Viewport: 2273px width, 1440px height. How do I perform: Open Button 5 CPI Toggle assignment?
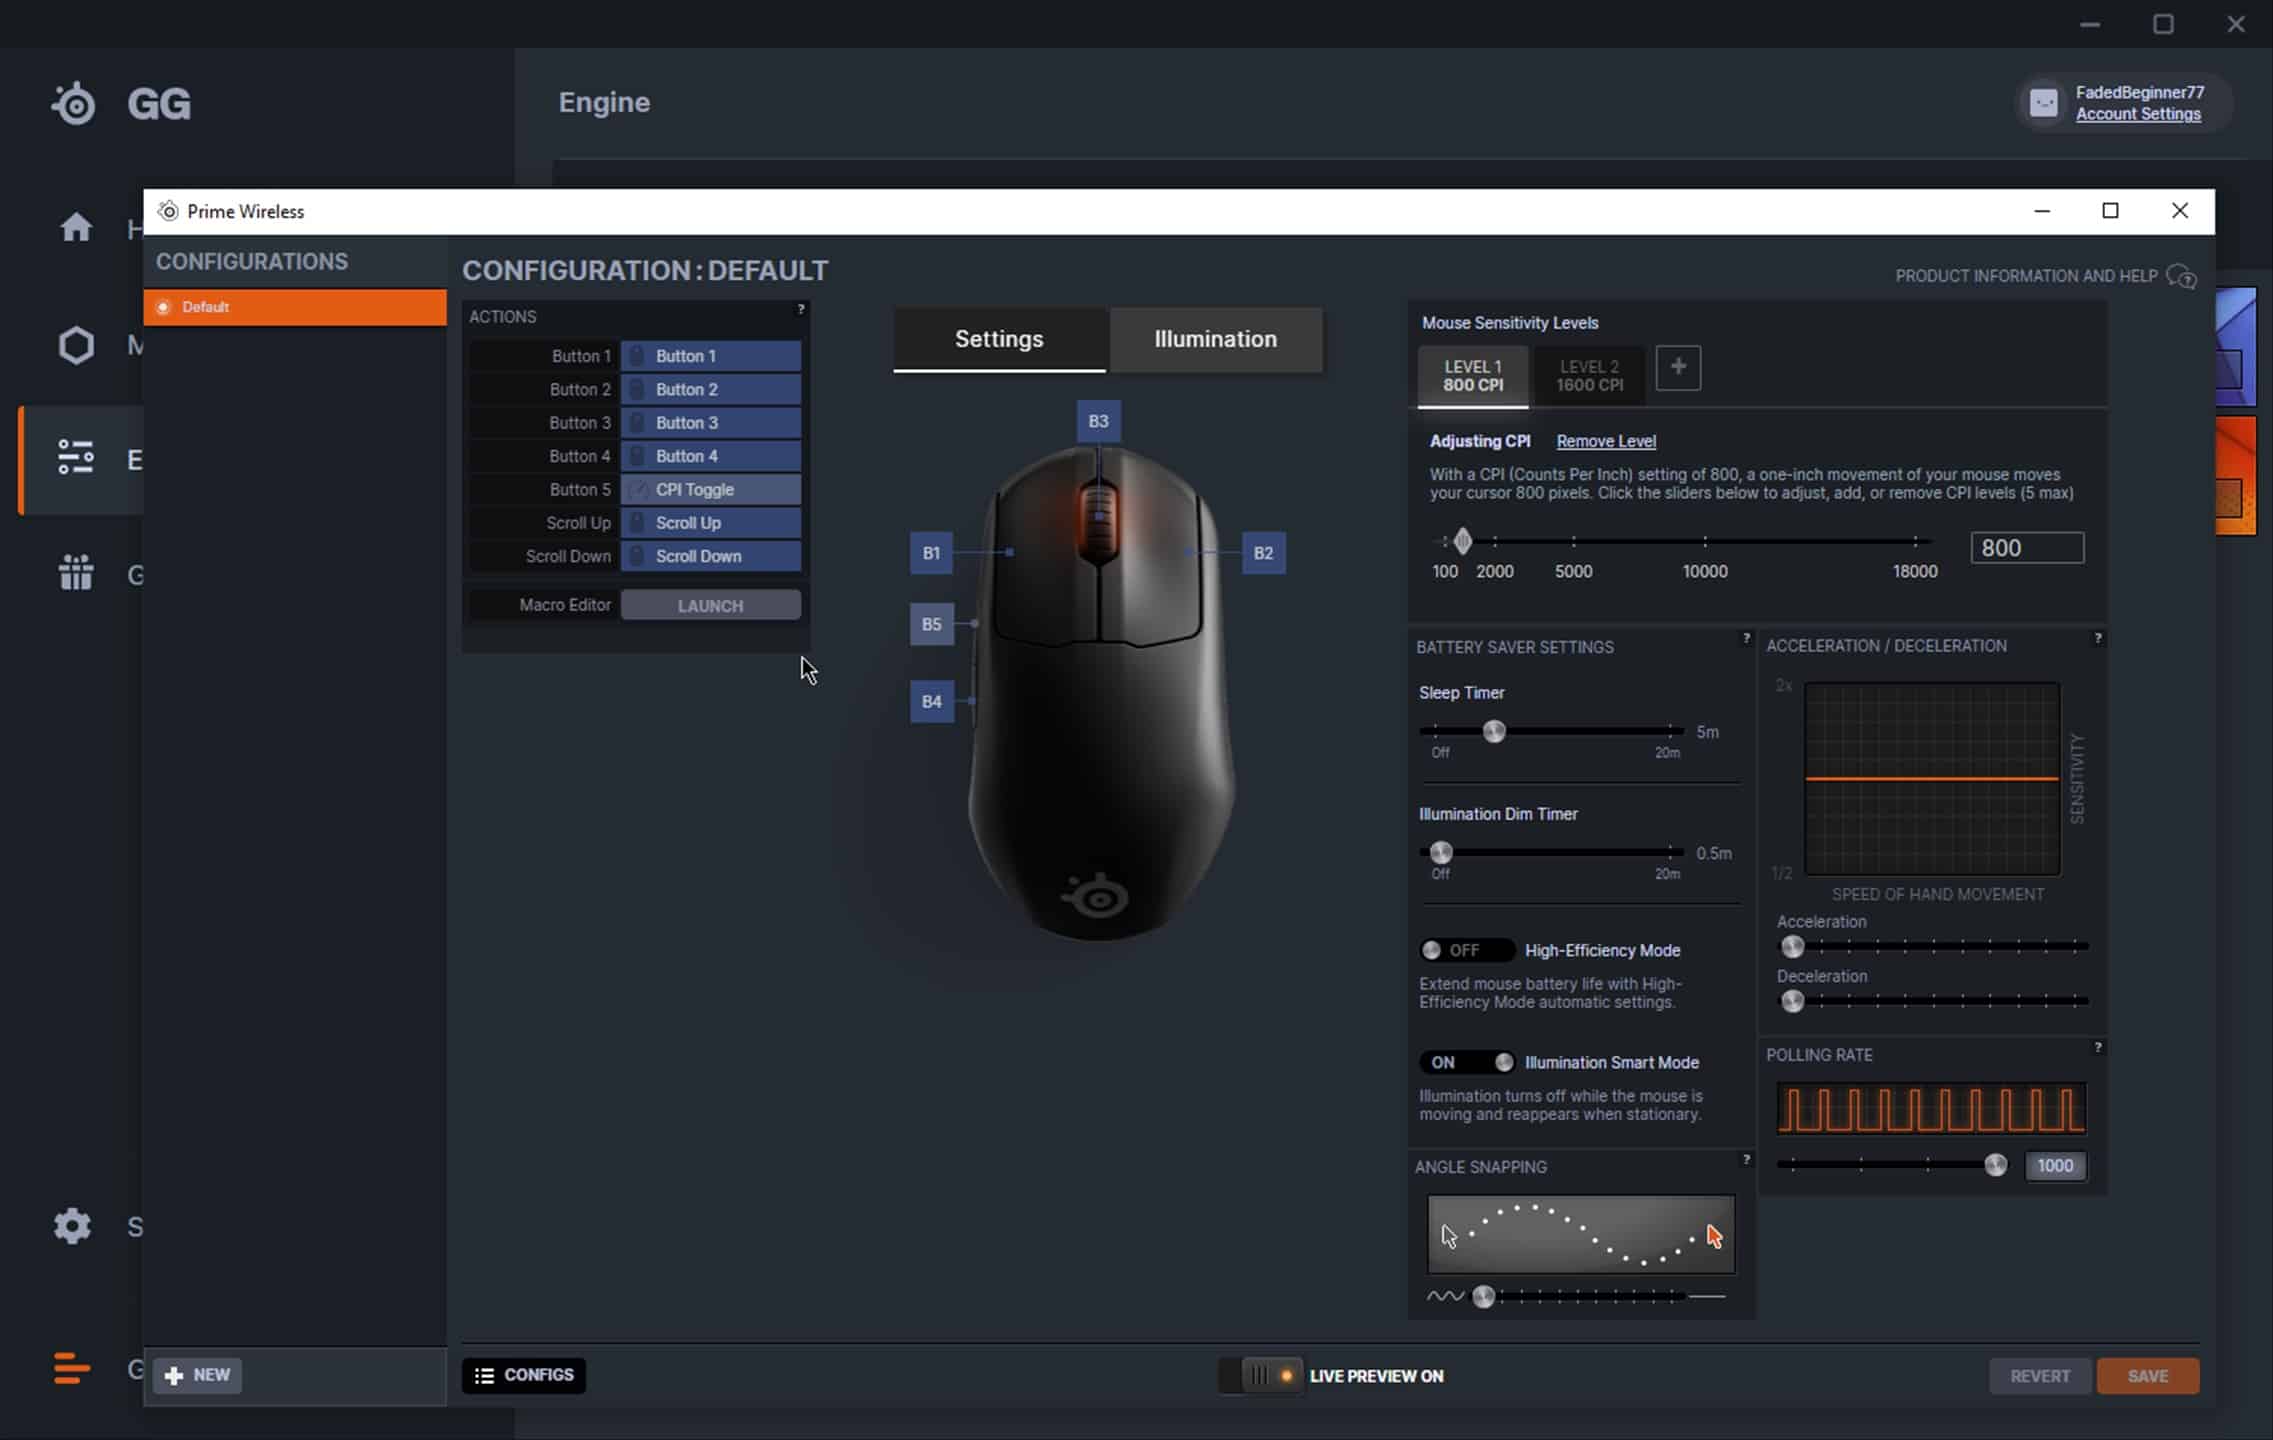coord(711,489)
